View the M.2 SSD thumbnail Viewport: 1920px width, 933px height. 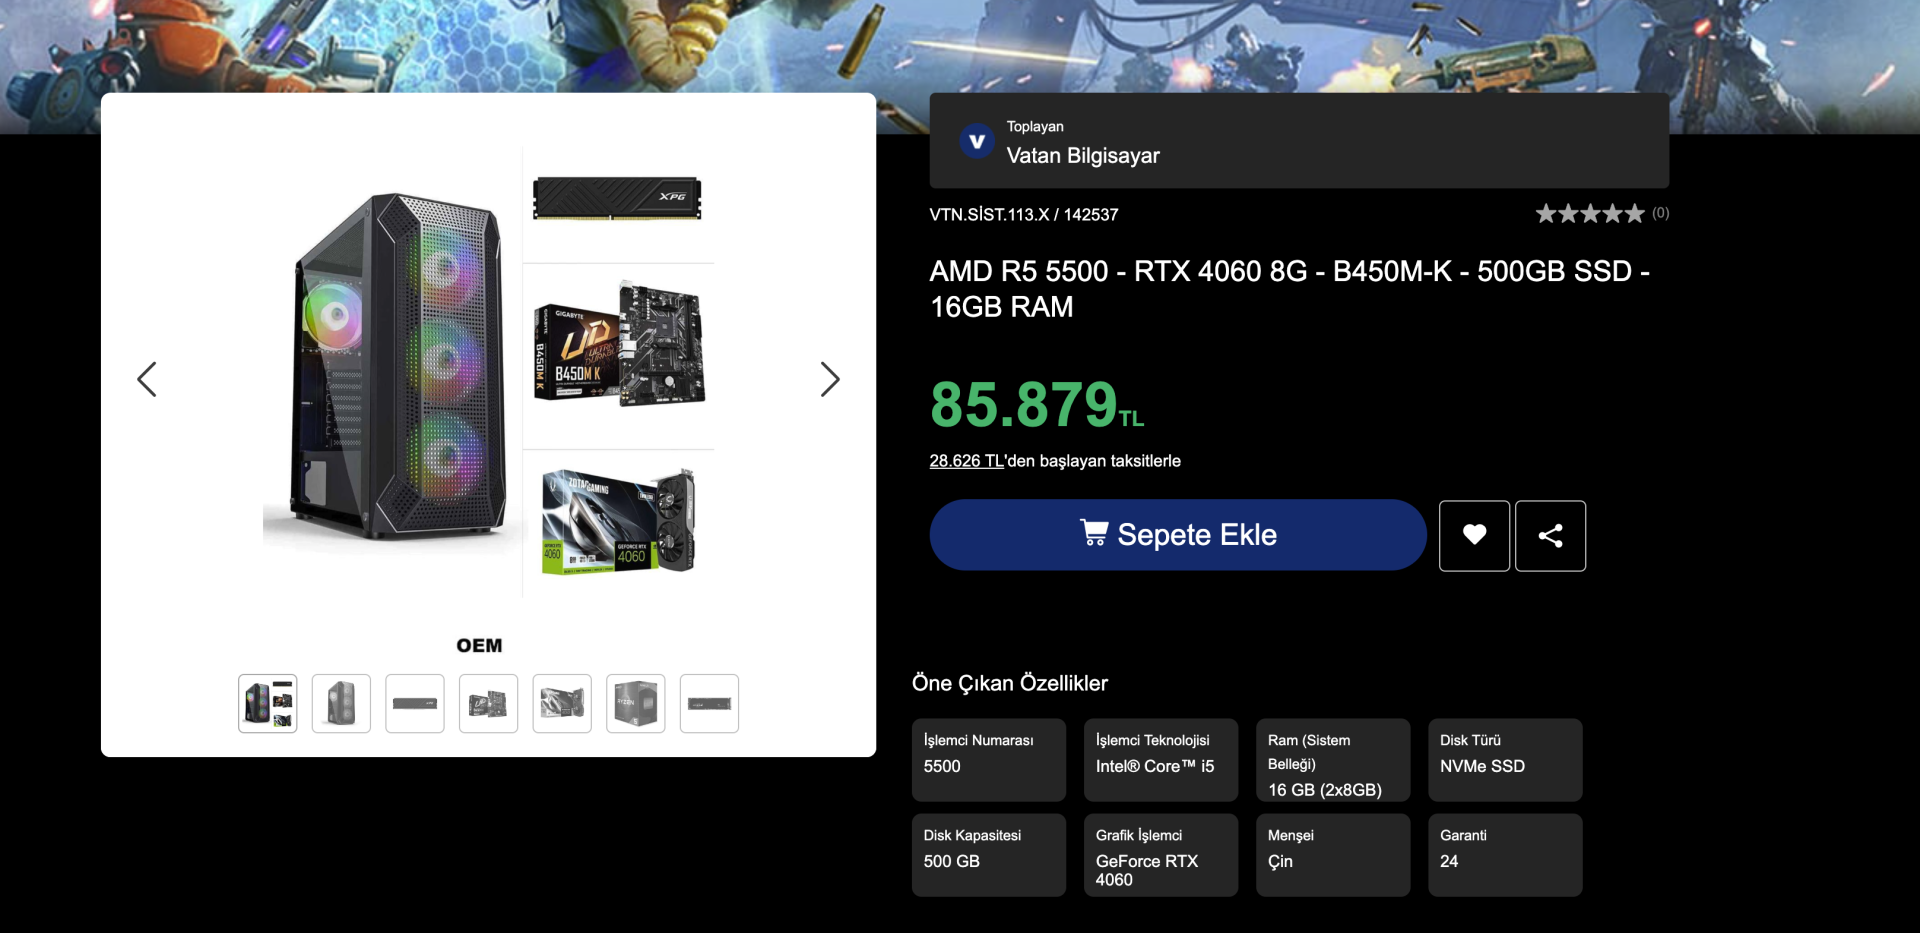[x=709, y=703]
